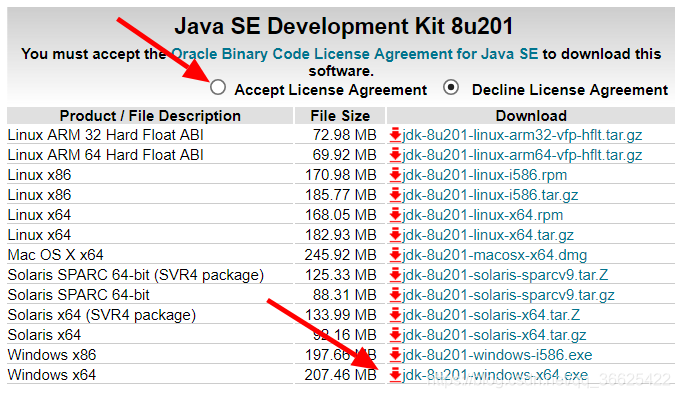Click the 170.98 MB file size

(x=340, y=175)
